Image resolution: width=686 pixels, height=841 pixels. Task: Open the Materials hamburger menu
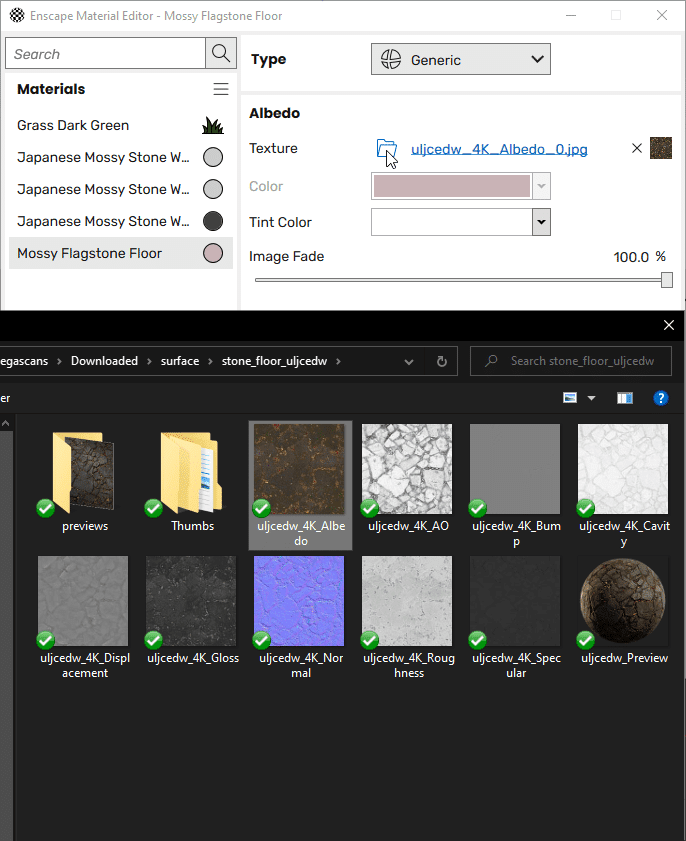point(221,90)
